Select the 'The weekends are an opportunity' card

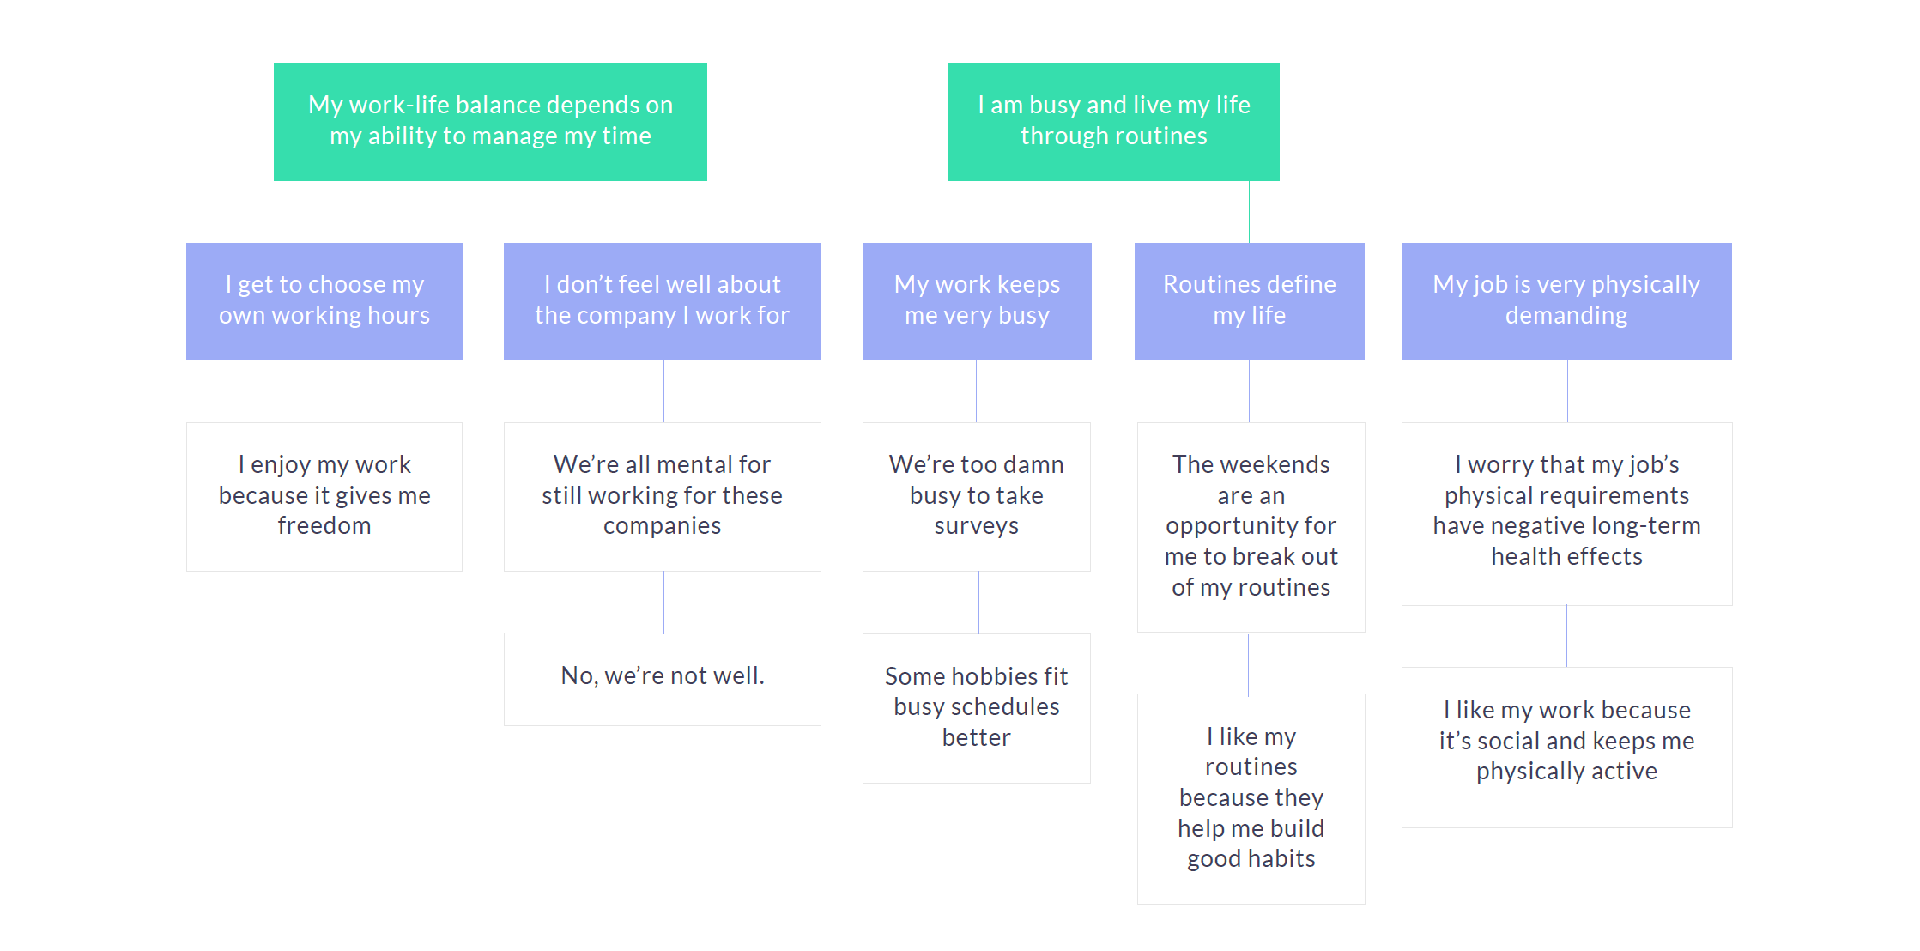[x=1251, y=526]
